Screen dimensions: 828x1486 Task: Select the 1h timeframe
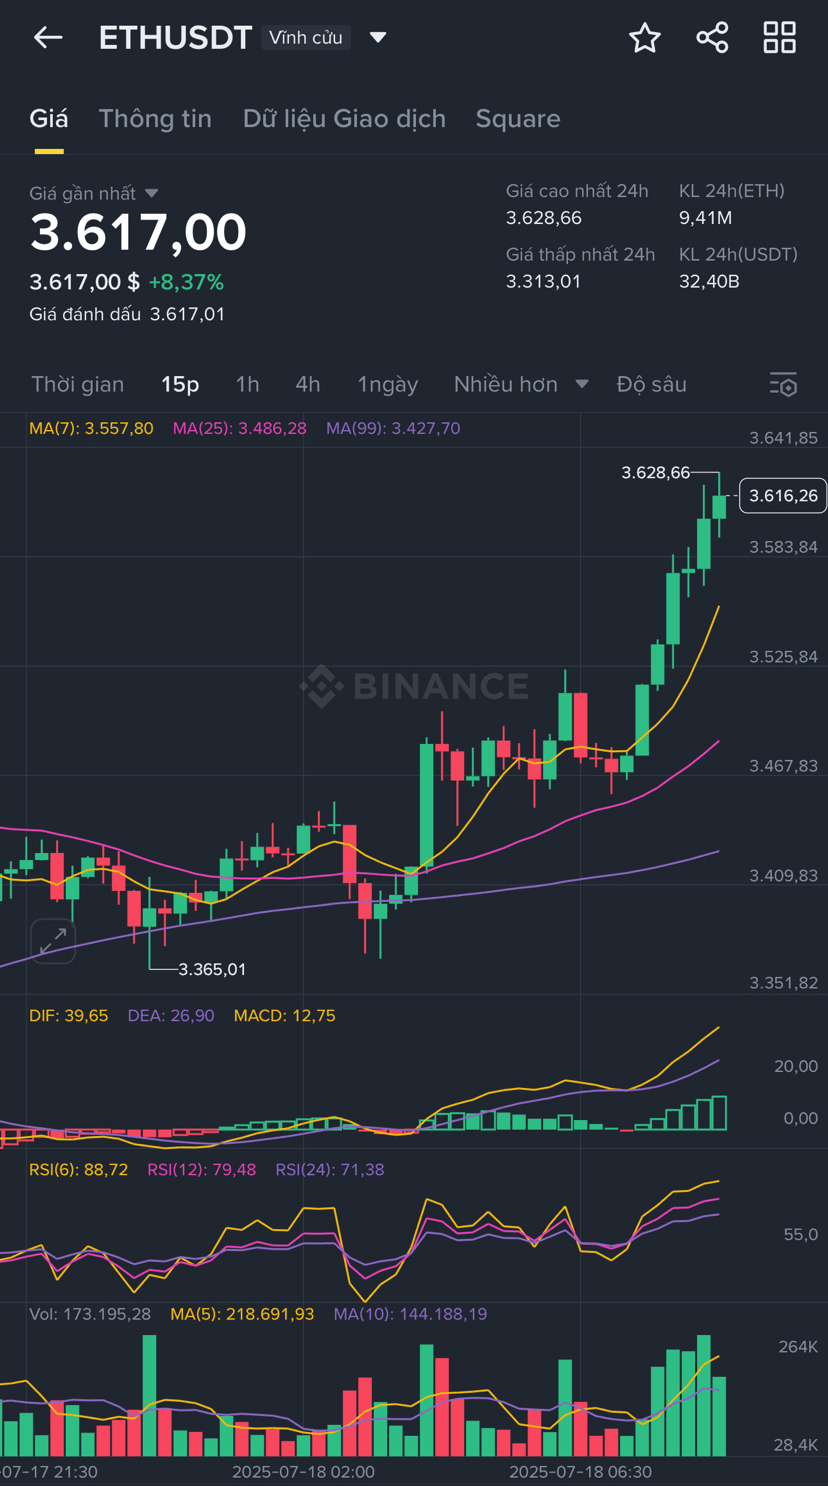point(247,384)
